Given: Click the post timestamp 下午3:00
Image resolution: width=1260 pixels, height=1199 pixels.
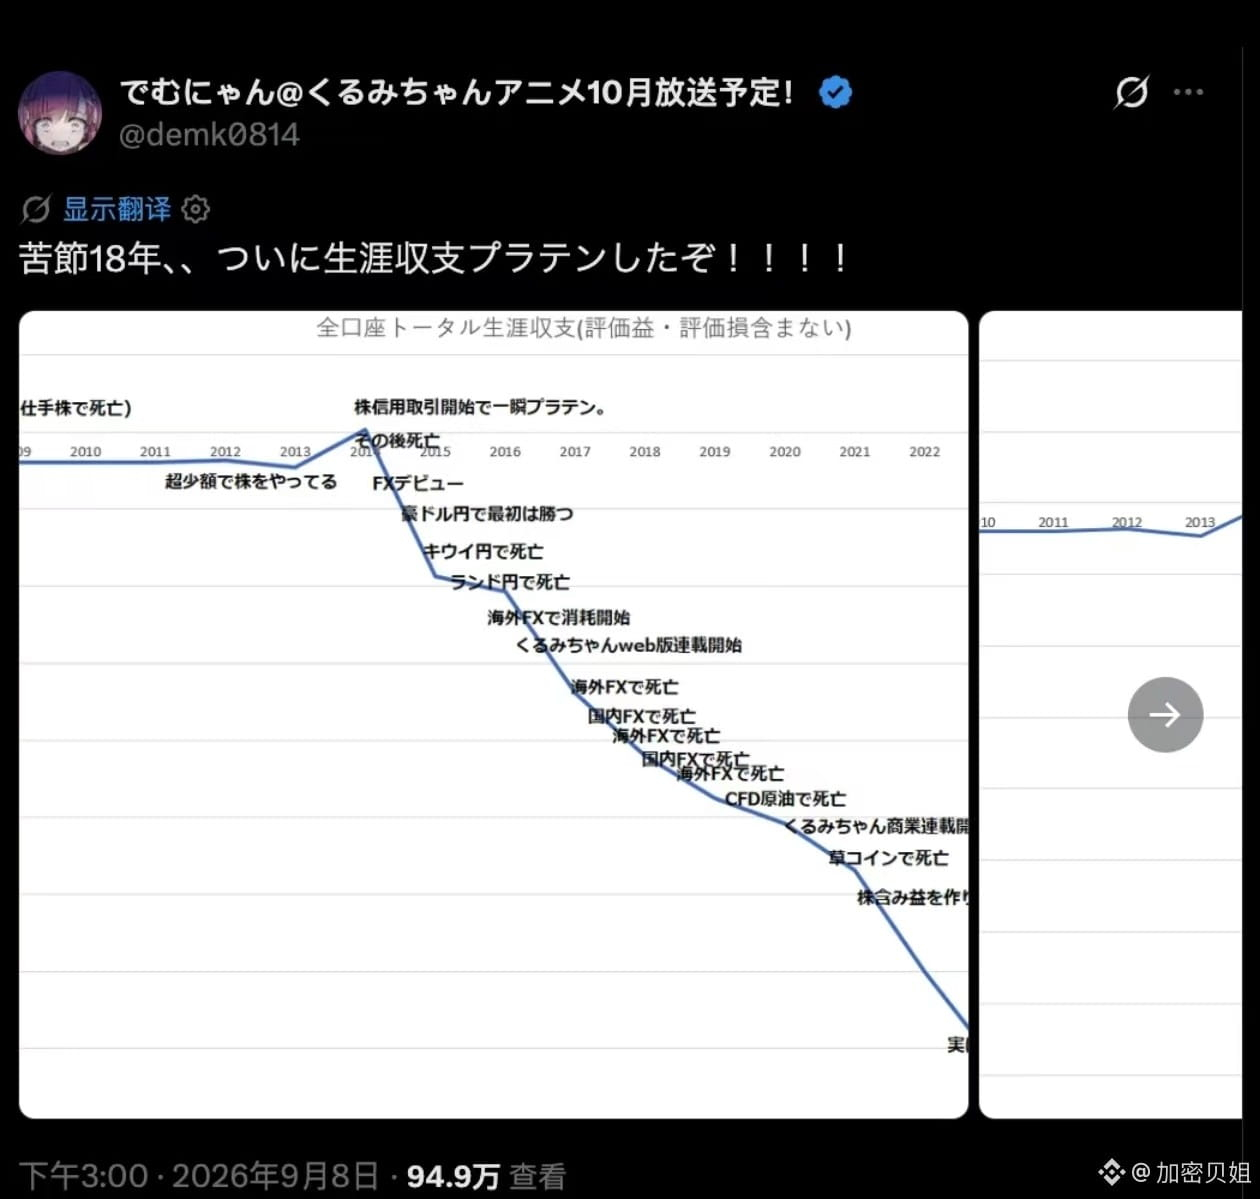Looking at the screenshot, I should click(x=83, y=1176).
